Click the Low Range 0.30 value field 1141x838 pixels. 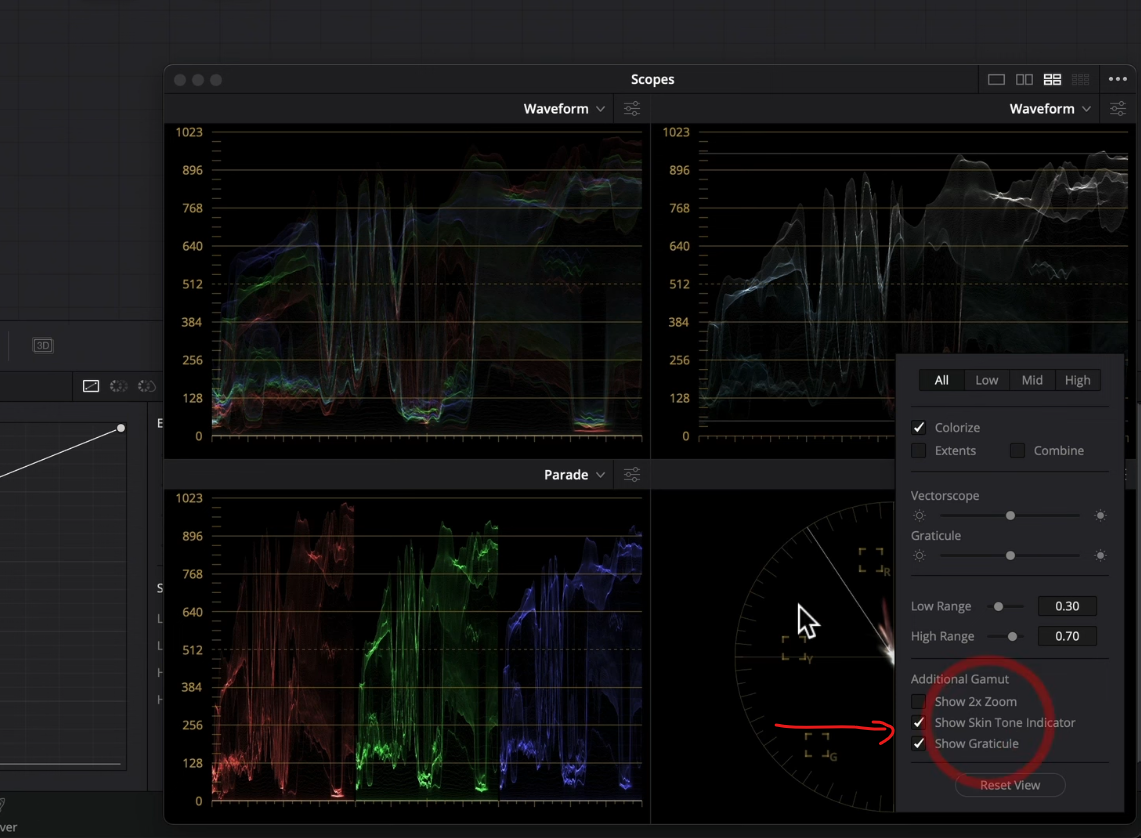pos(1067,607)
